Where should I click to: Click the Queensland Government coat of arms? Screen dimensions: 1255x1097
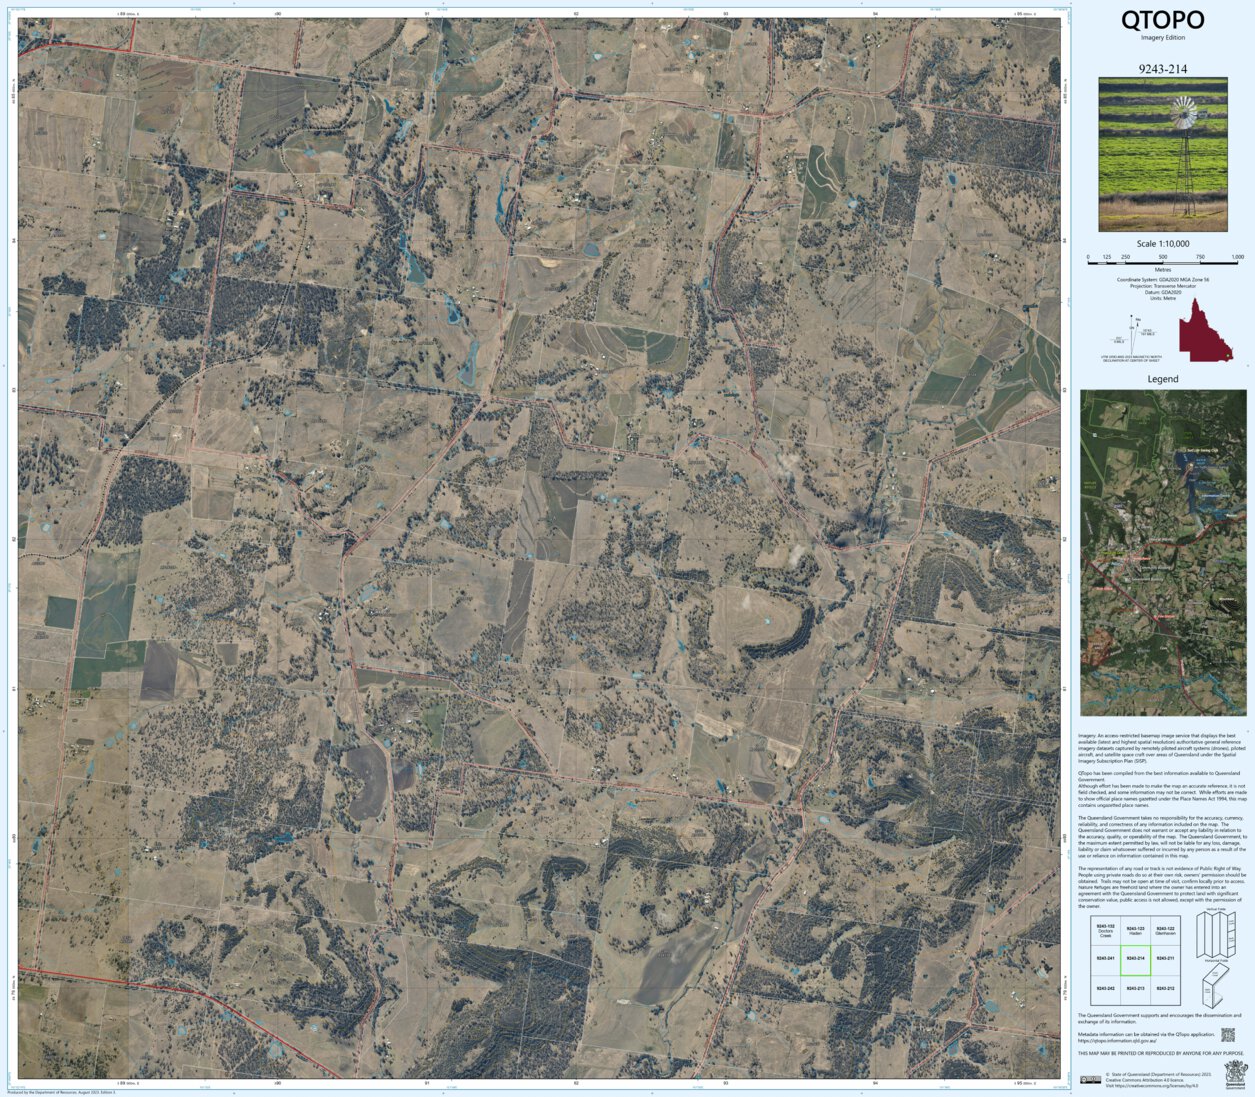(x=1237, y=1073)
